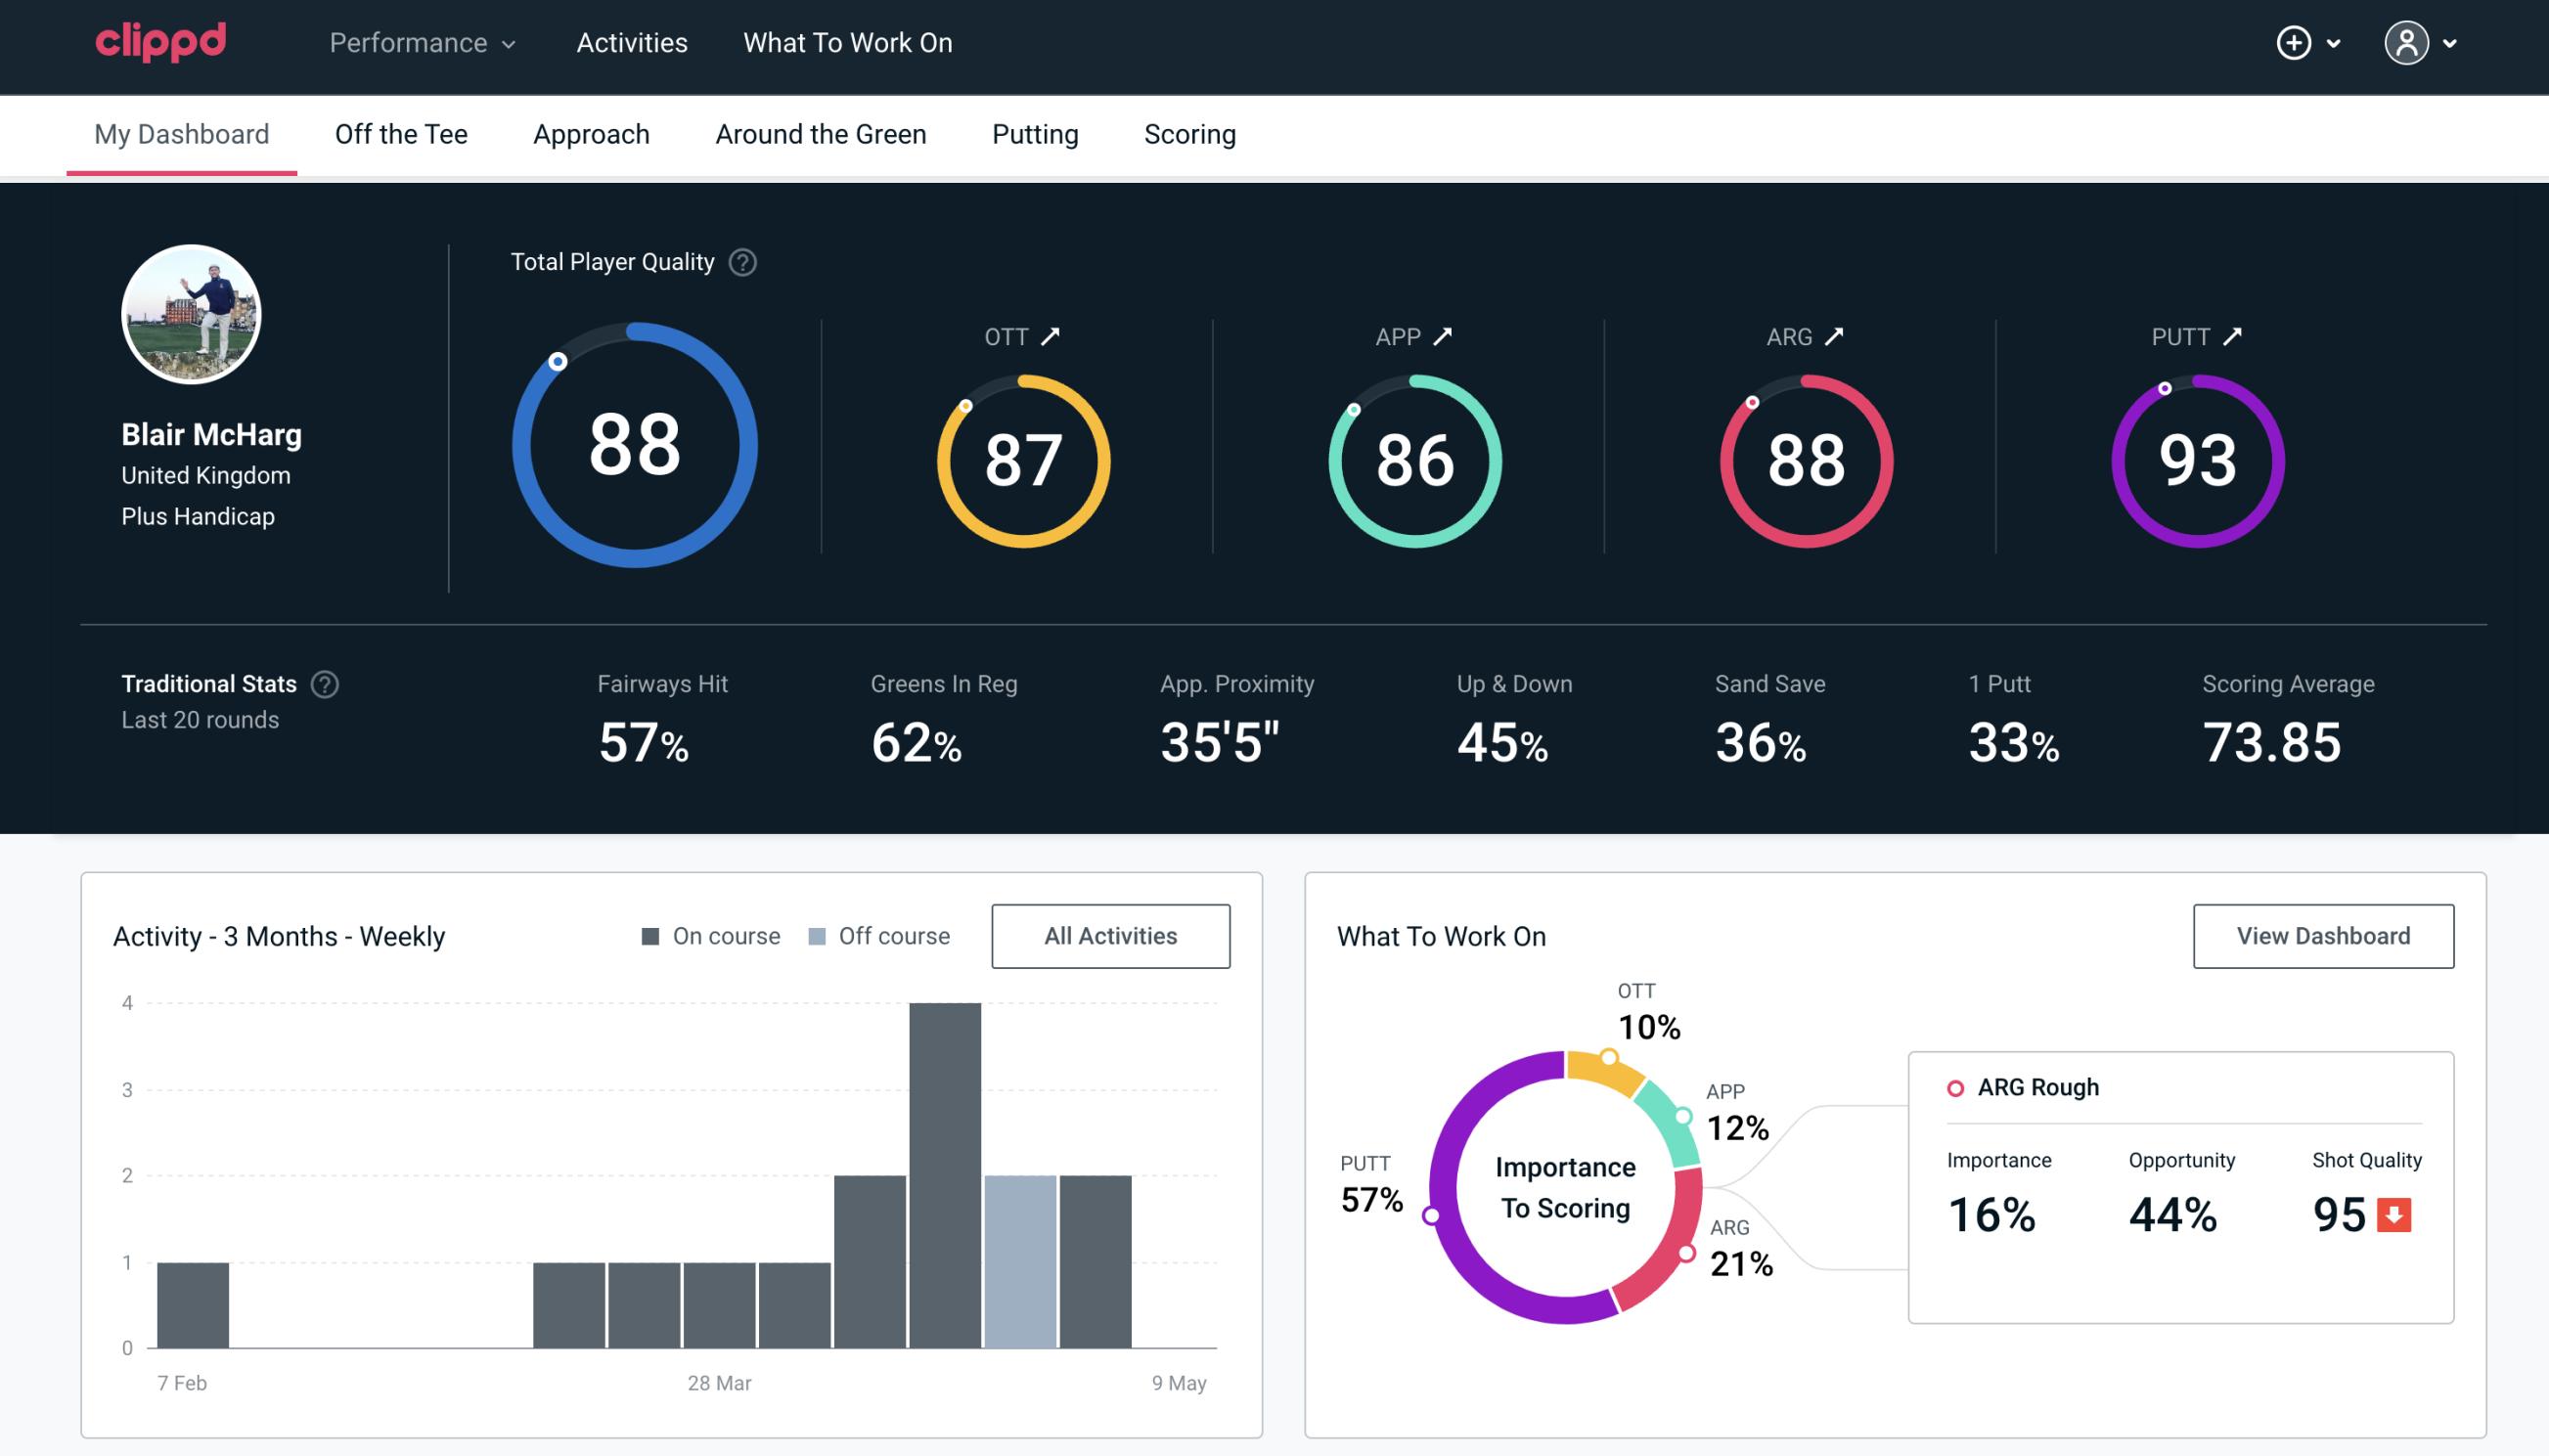Click the Traditional Stats help icon
The width and height of the screenshot is (2549, 1456).
click(326, 684)
